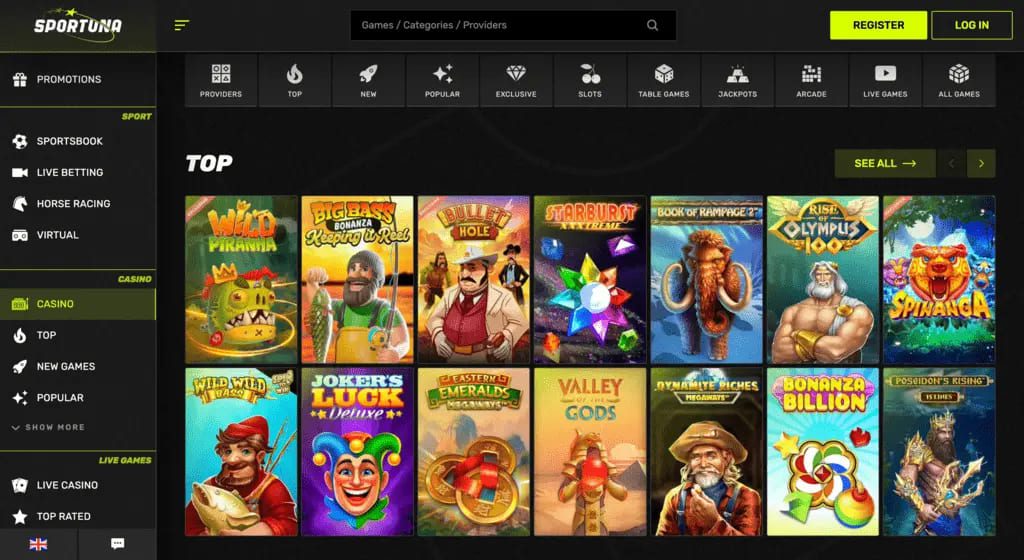Viewport: 1024px width, 560px height.
Task: Open the All Games category
Action: [959, 80]
